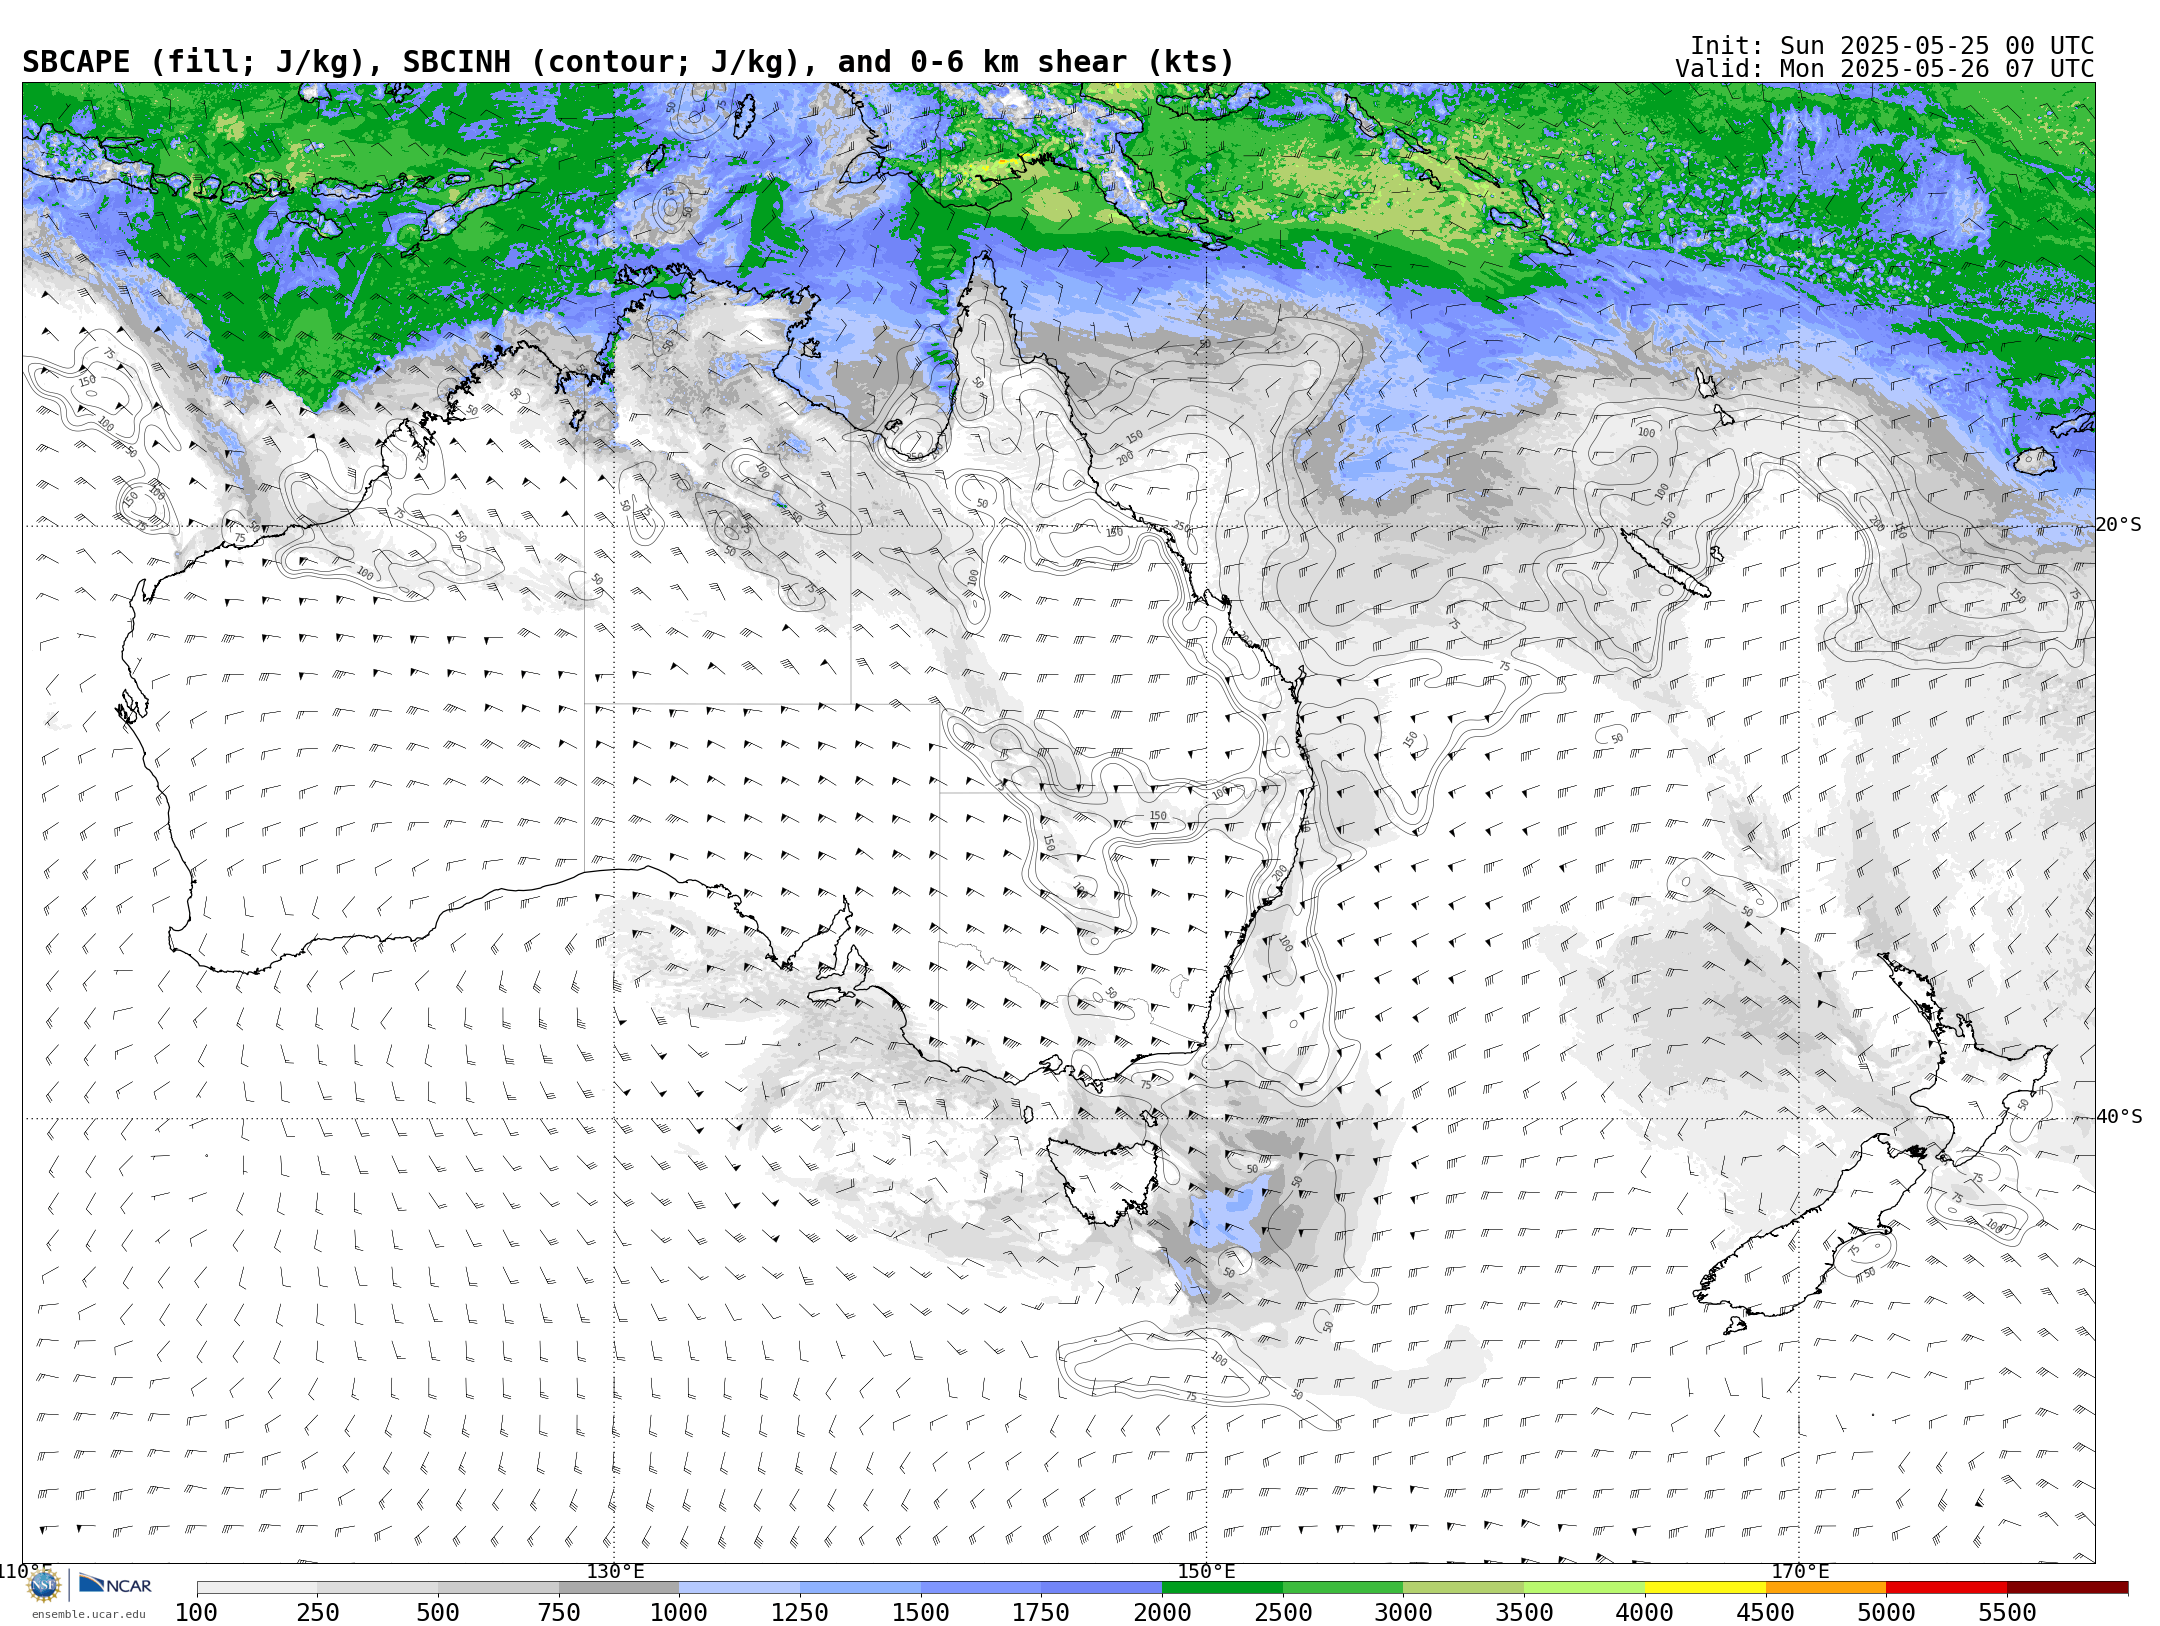This screenshot has height=1626, width=2160.
Task: Click the colorbar label 250
Action: [x=318, y=1612]
